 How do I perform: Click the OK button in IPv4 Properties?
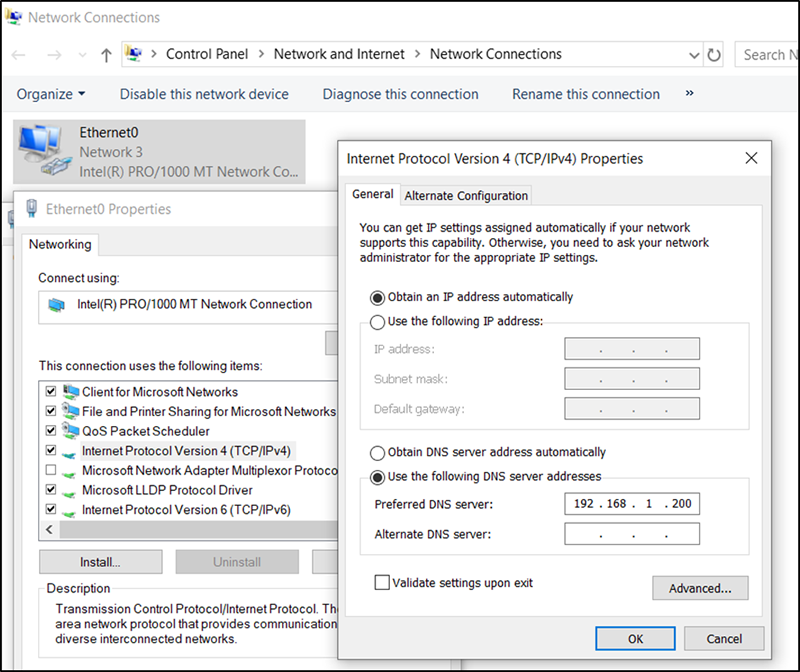tap(635, 639)
